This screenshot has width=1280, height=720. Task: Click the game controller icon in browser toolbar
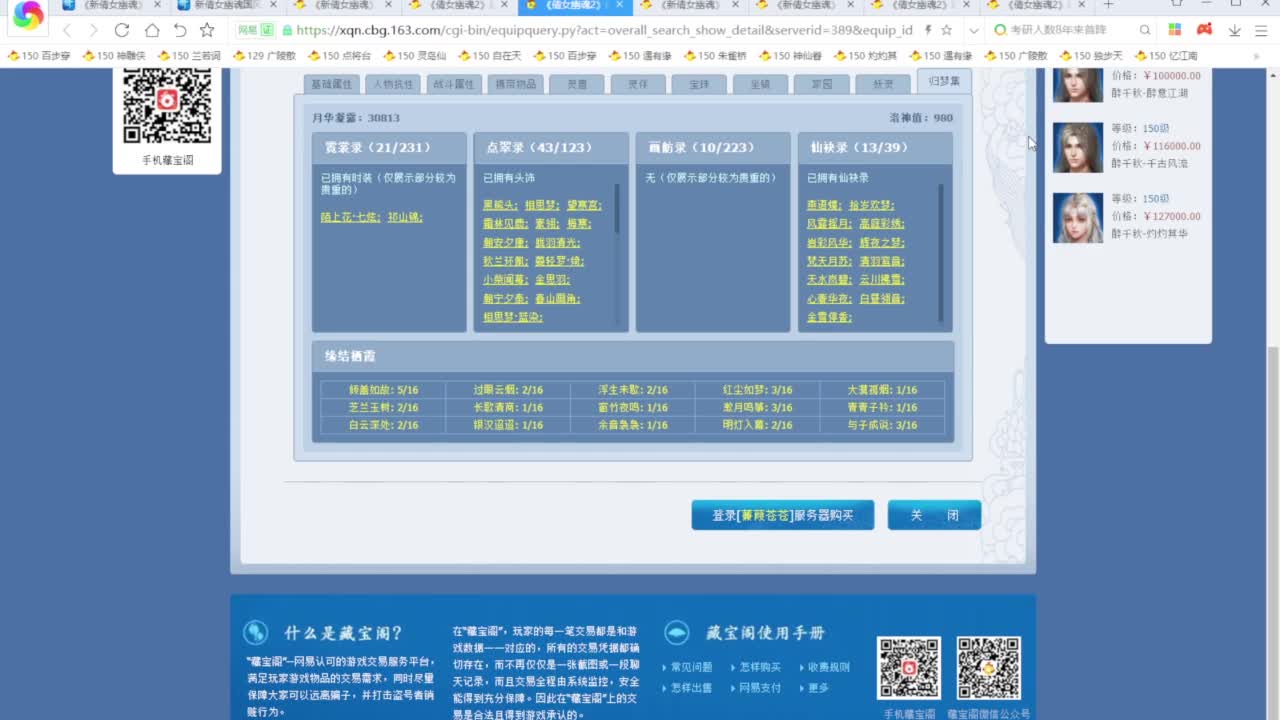click(1204, 30)
